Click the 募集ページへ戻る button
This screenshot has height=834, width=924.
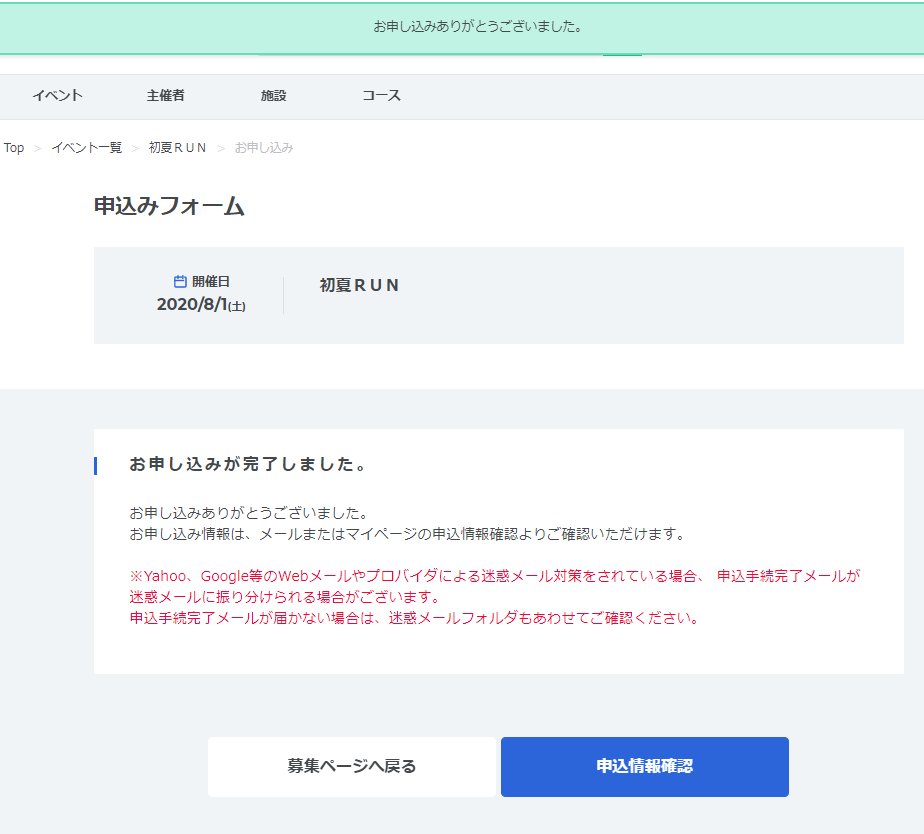[x=352, y=767]
